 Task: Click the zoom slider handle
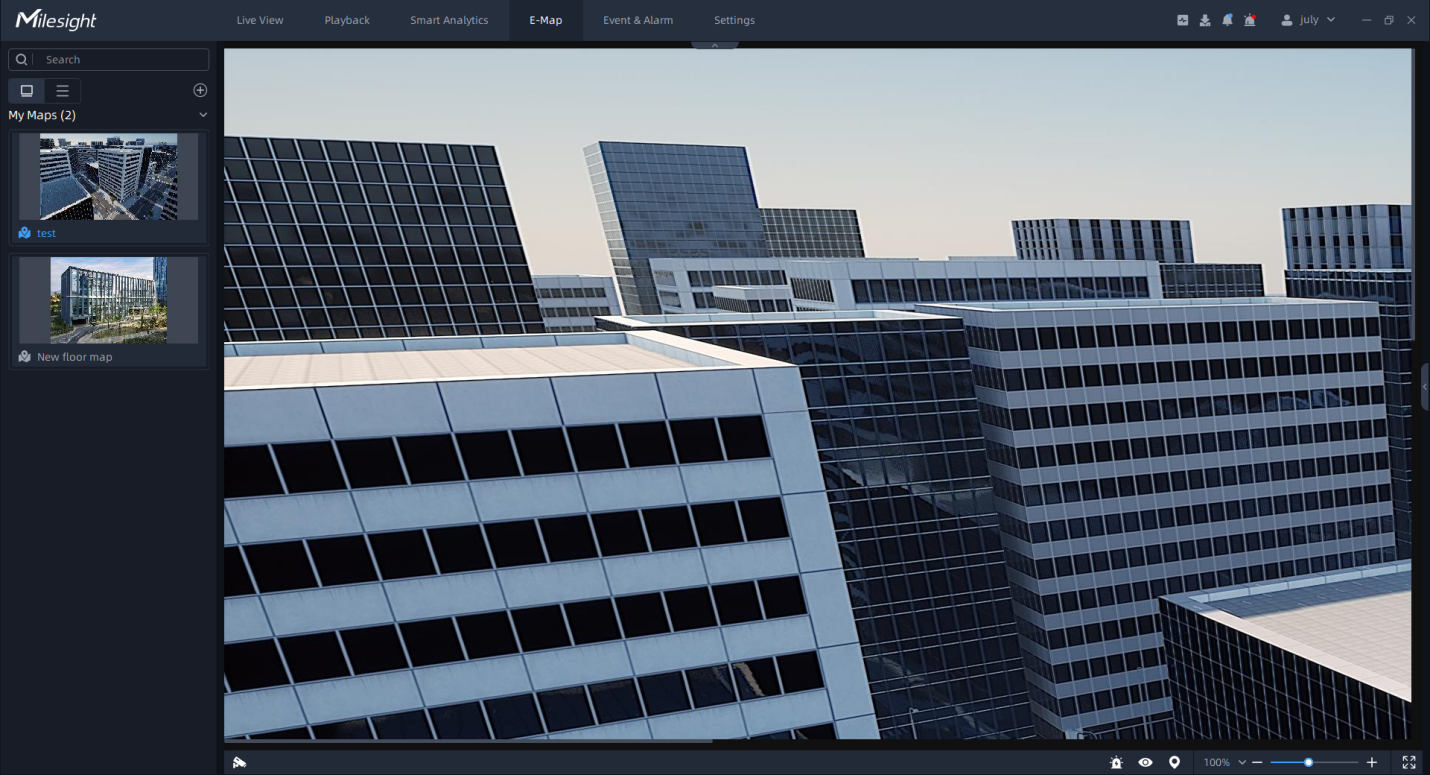pos(1308,762)
